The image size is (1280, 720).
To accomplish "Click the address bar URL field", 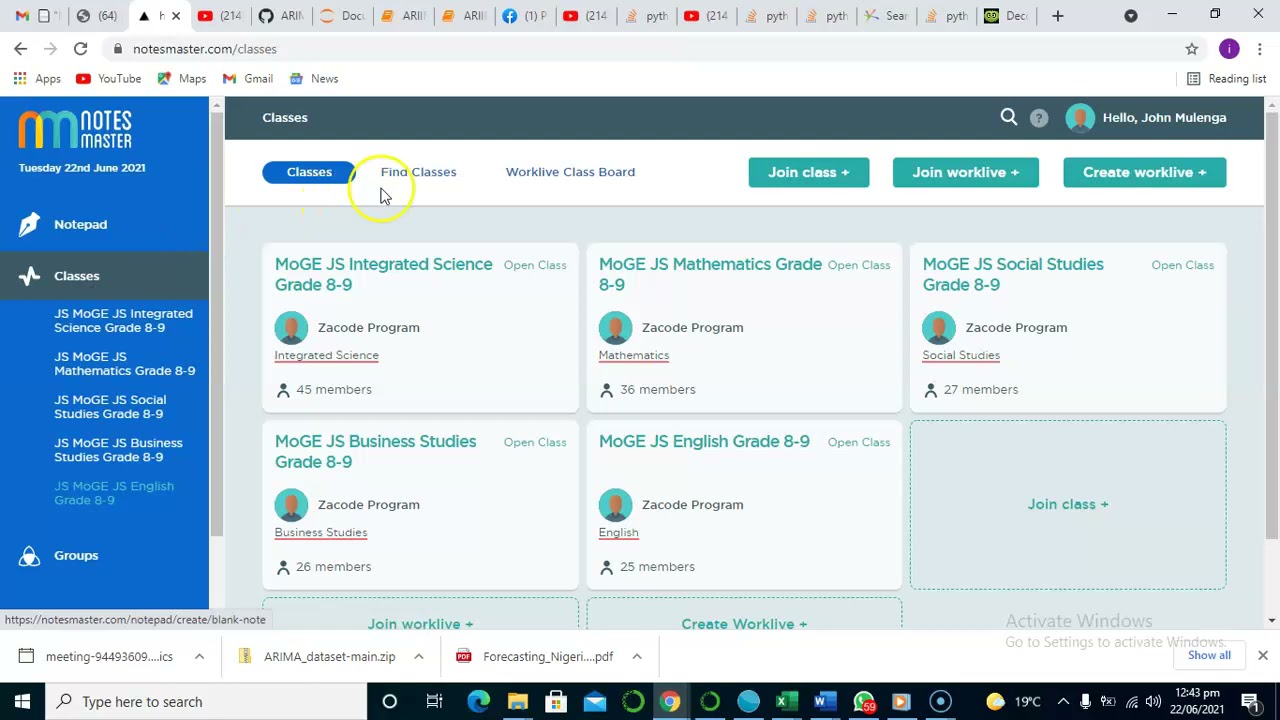I will point(640,48).
